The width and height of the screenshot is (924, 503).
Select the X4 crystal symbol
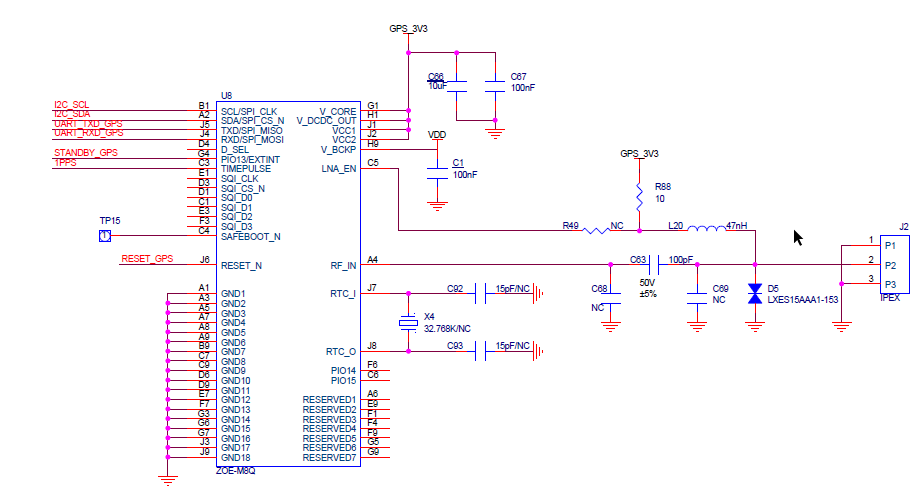[x=408, y=322]
